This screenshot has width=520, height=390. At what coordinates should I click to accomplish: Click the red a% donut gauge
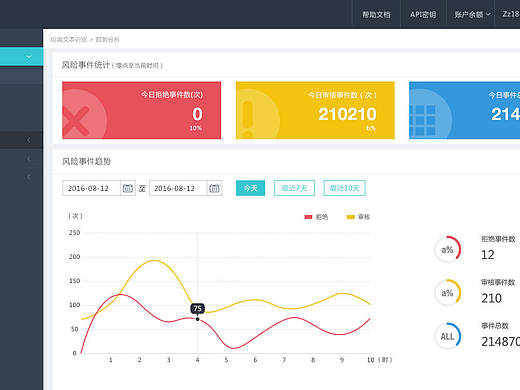(448, 249)
